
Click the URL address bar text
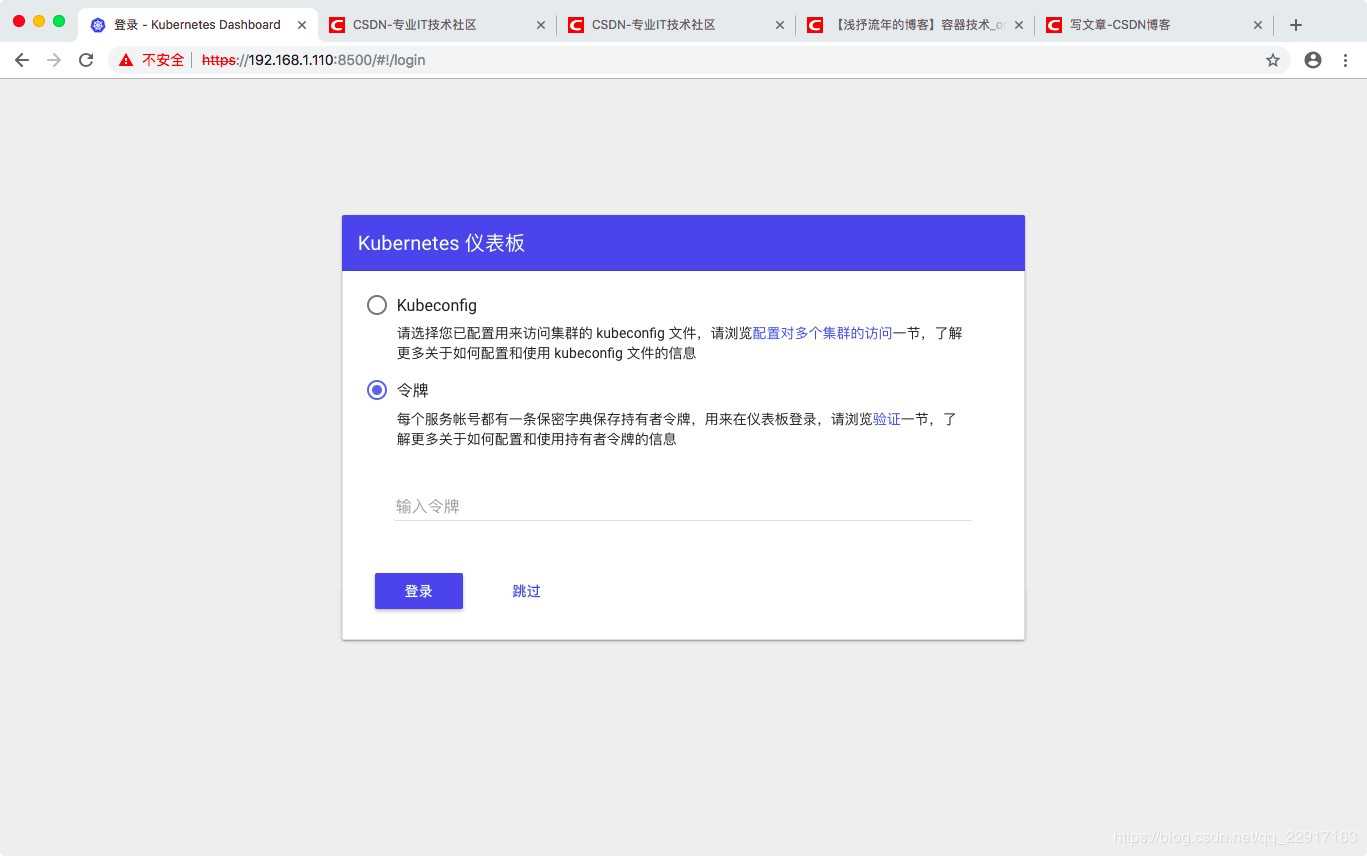coord(314,60)
